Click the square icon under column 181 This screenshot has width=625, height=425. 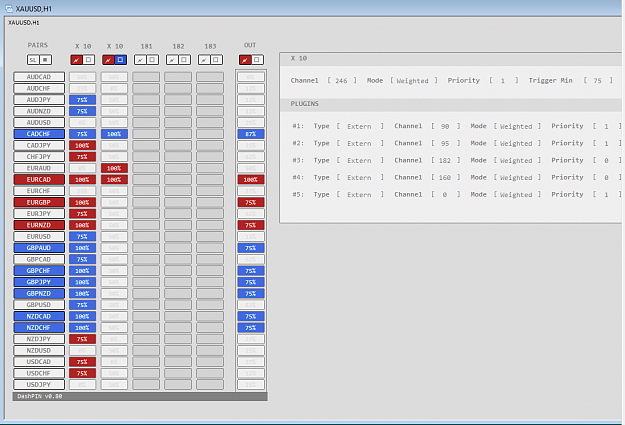(x=152, y=60)
